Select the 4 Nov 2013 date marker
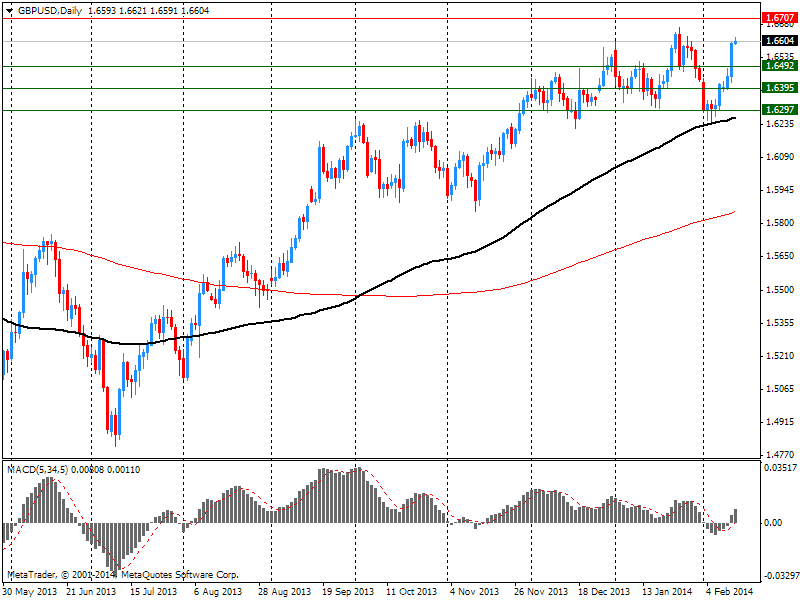Image resolution: width=800 pixels, height=600 pixels. click(x=476, y=591)
